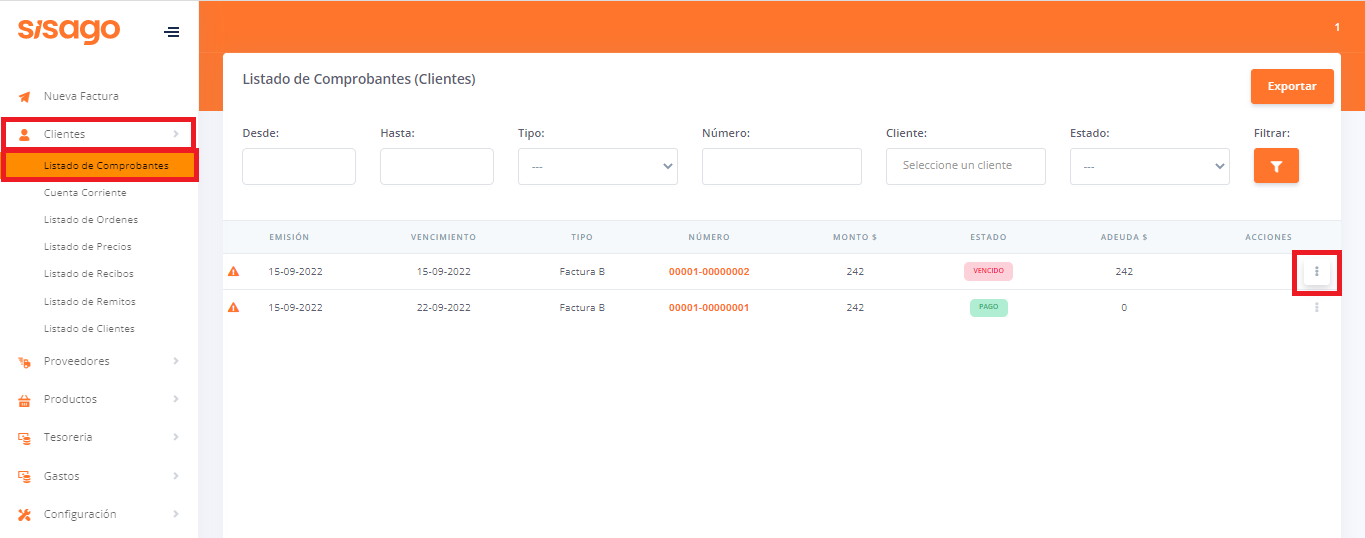Open Listado de Recibos submenu item

[88, 274]
